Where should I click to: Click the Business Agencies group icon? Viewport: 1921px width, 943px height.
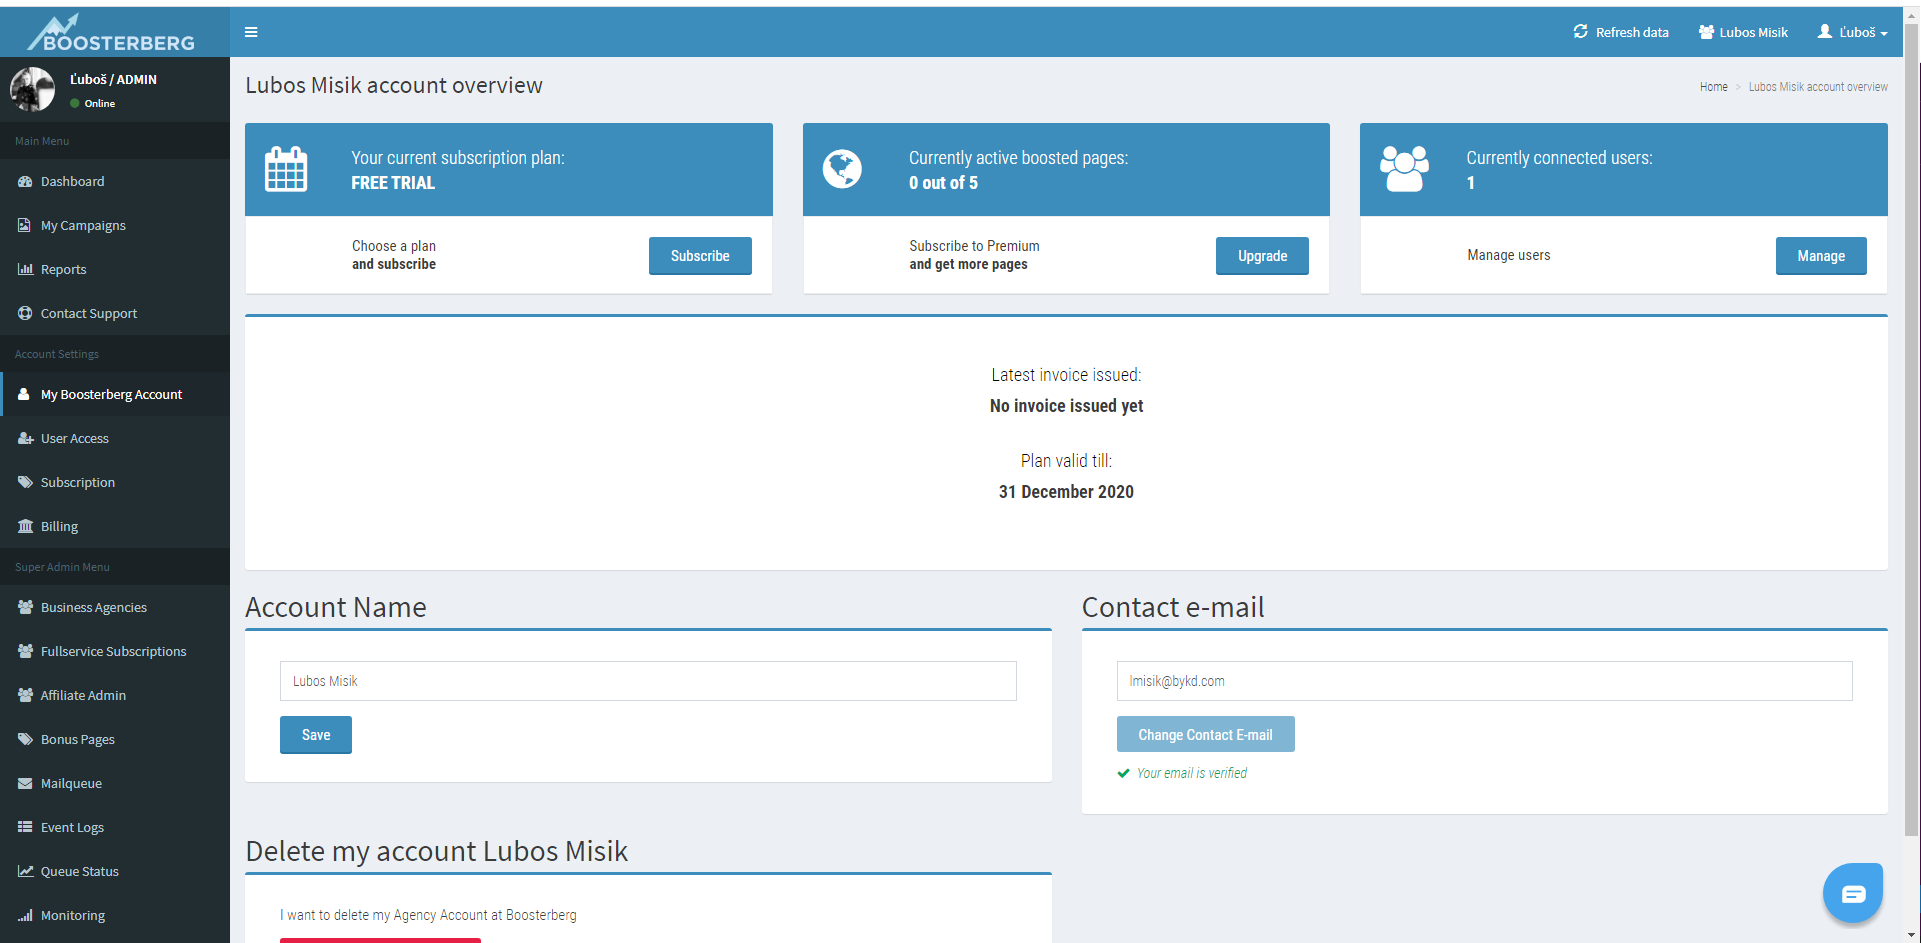(25, 607)
